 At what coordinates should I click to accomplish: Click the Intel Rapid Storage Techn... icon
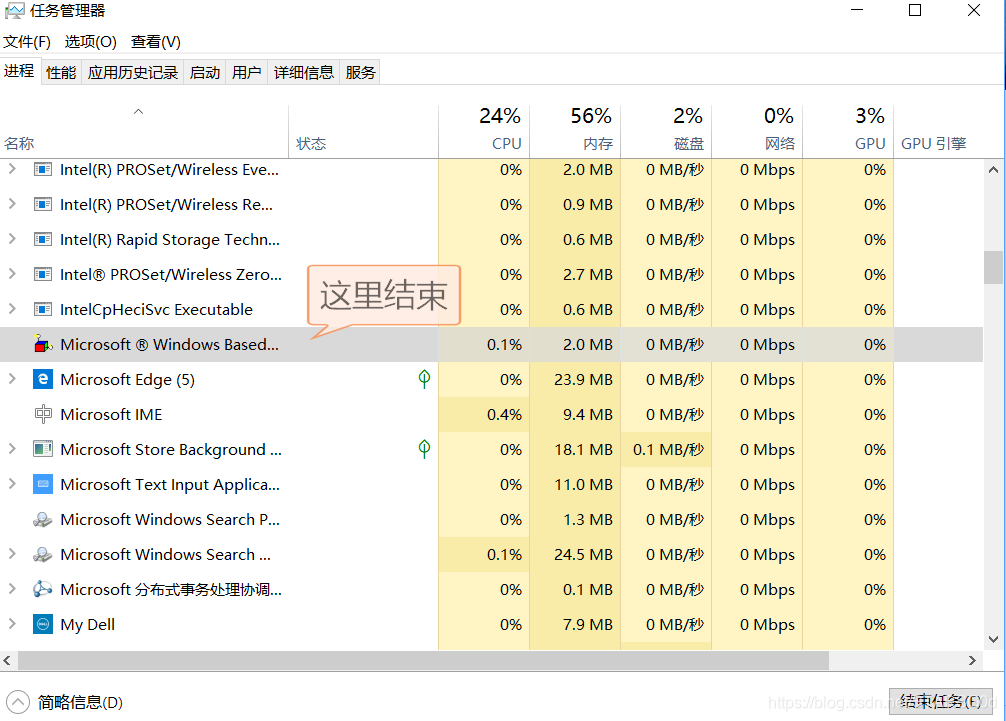42,240
